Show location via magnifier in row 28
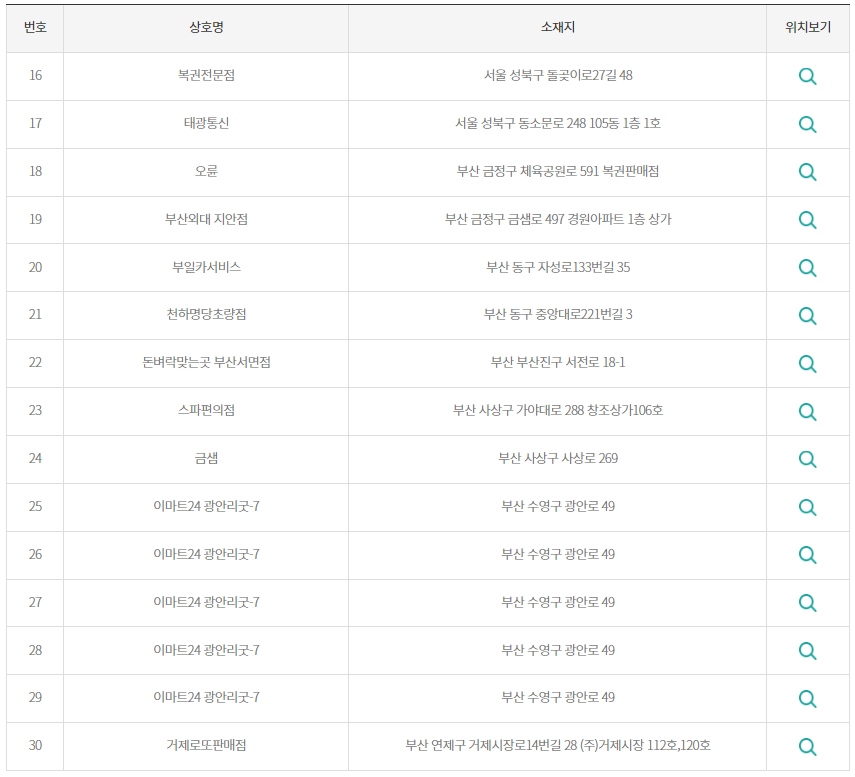Image resolution: width=855 pixels, height=777 pixels. (x=808, y=651)
